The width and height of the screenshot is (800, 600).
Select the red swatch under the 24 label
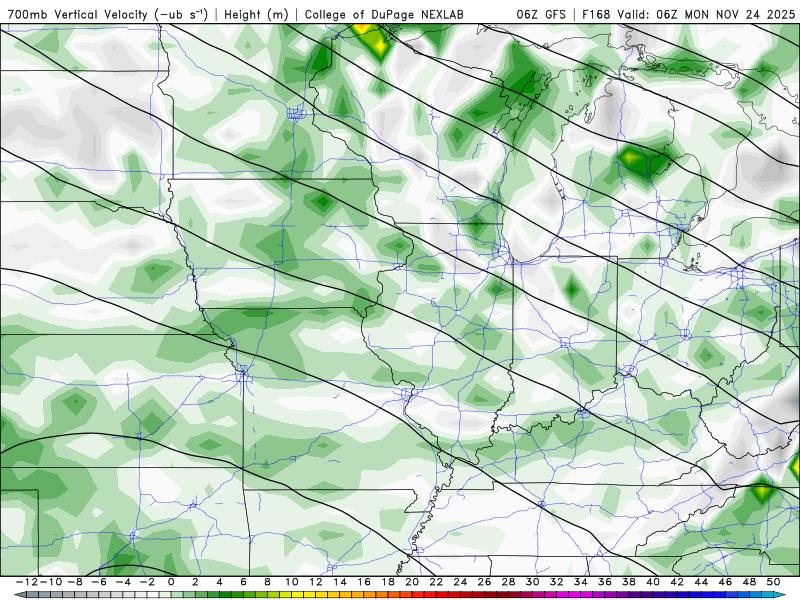point(466,594)
